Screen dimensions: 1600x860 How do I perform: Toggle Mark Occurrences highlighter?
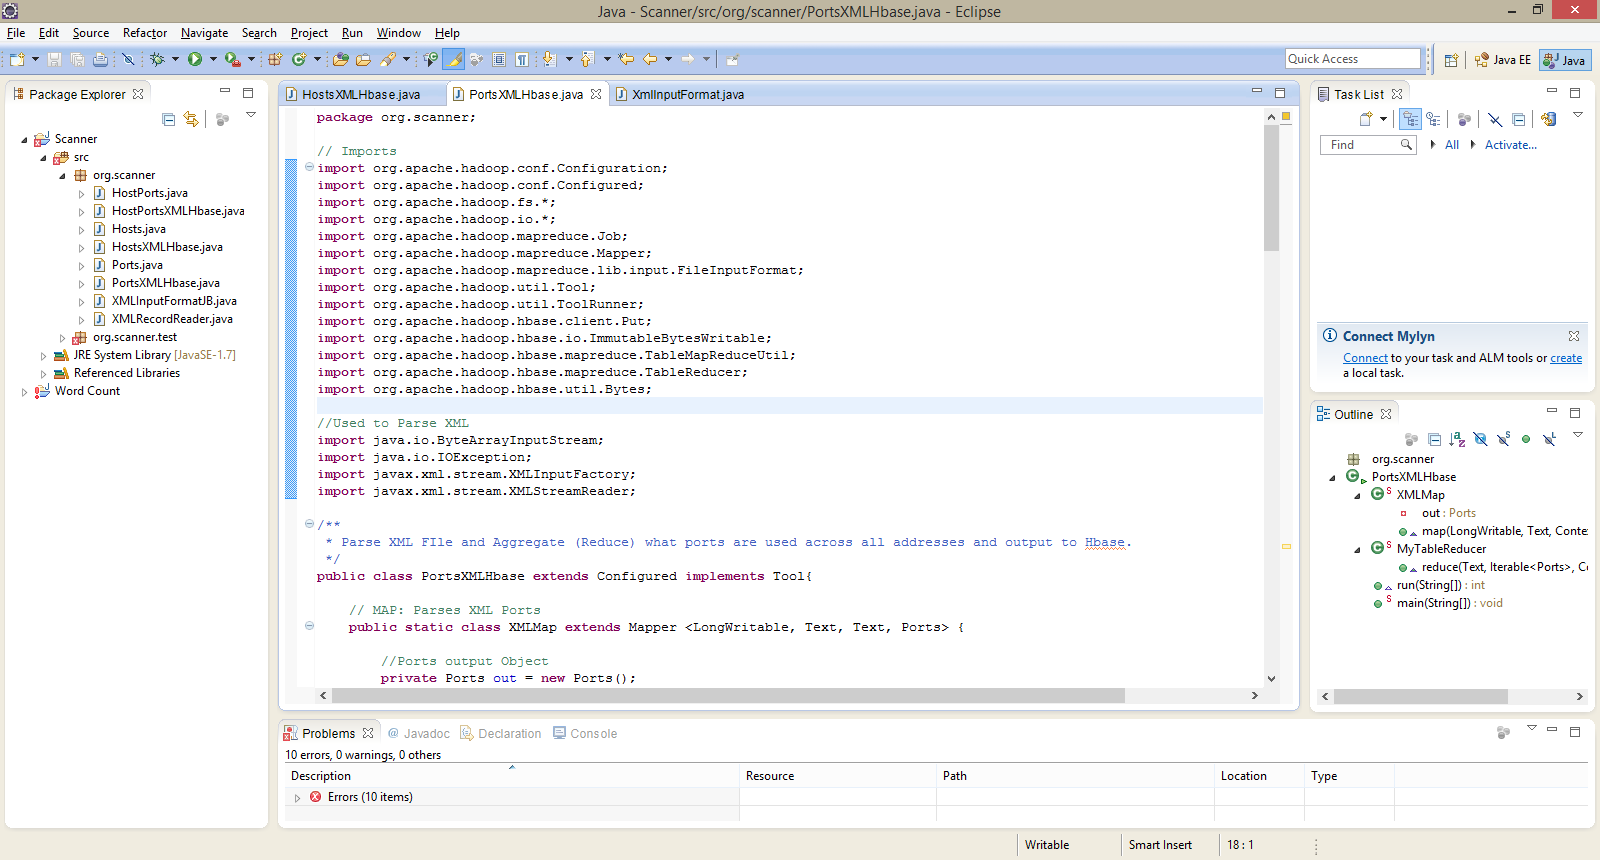454,59
